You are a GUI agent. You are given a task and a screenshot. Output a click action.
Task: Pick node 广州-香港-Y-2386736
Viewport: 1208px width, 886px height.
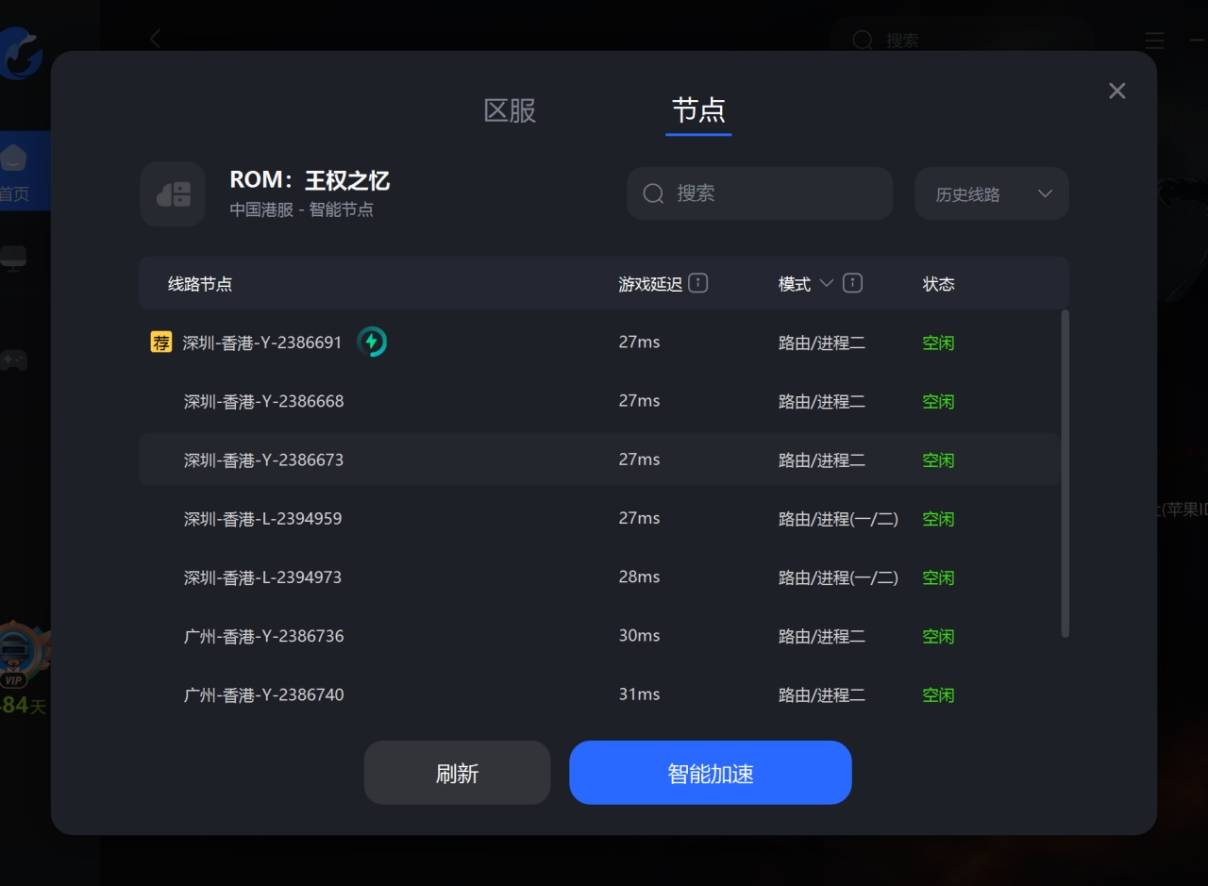[x=264, y=636]
